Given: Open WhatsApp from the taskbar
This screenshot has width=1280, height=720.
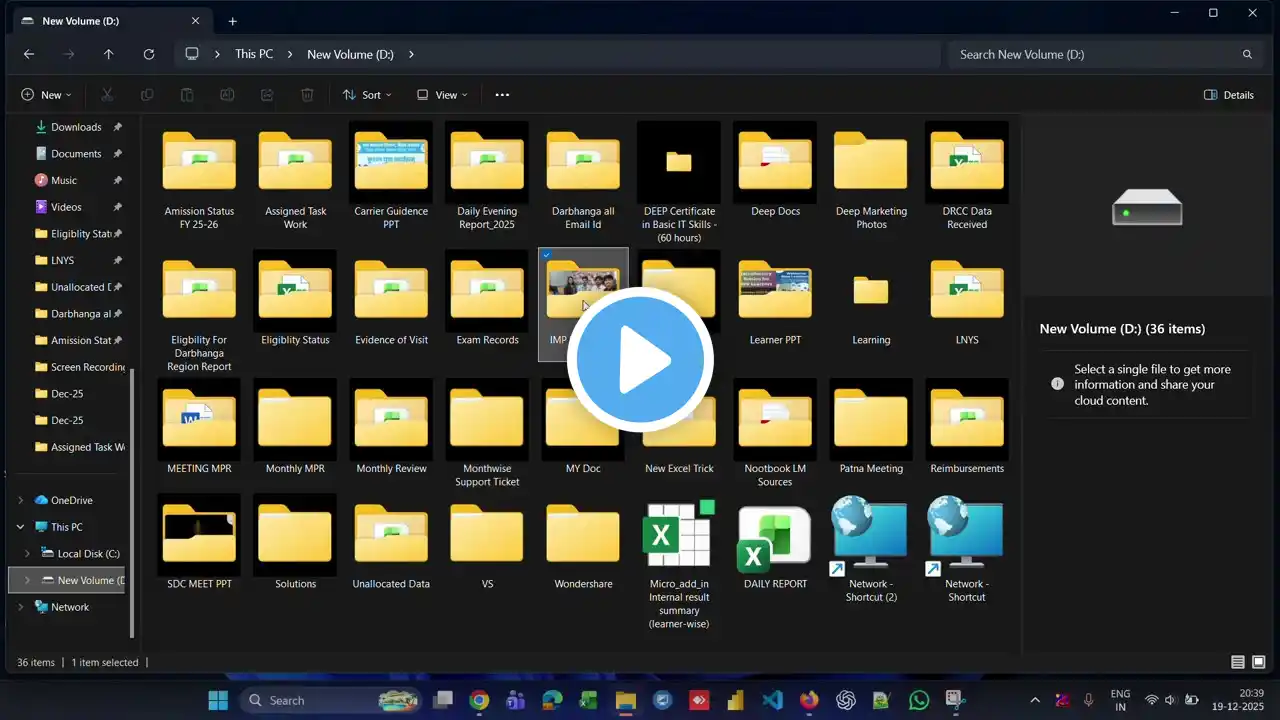Looking at the screenshot, I should [919, 700].
